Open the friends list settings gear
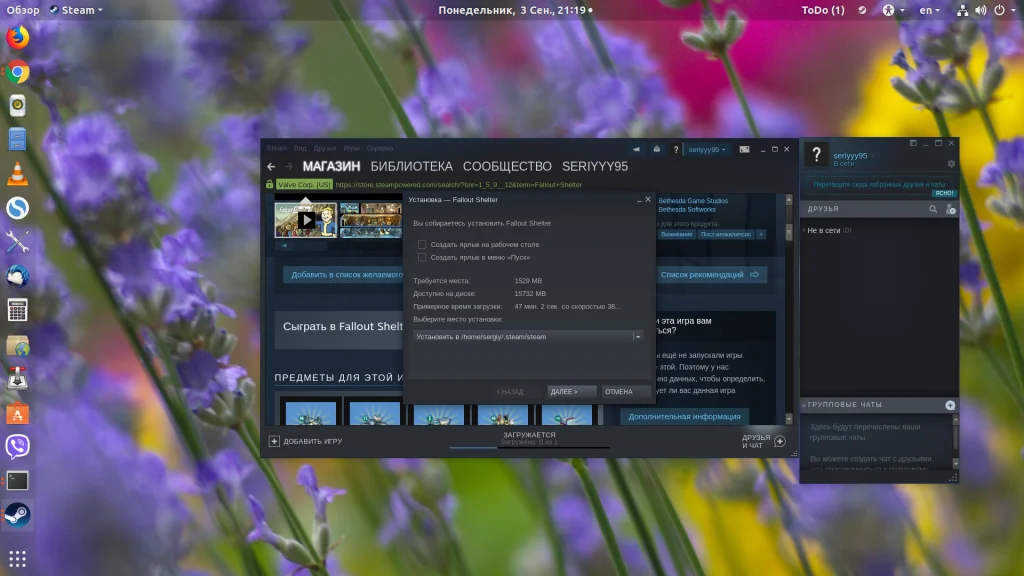This screenshot has width=1024, height=576. coord(951,164)
